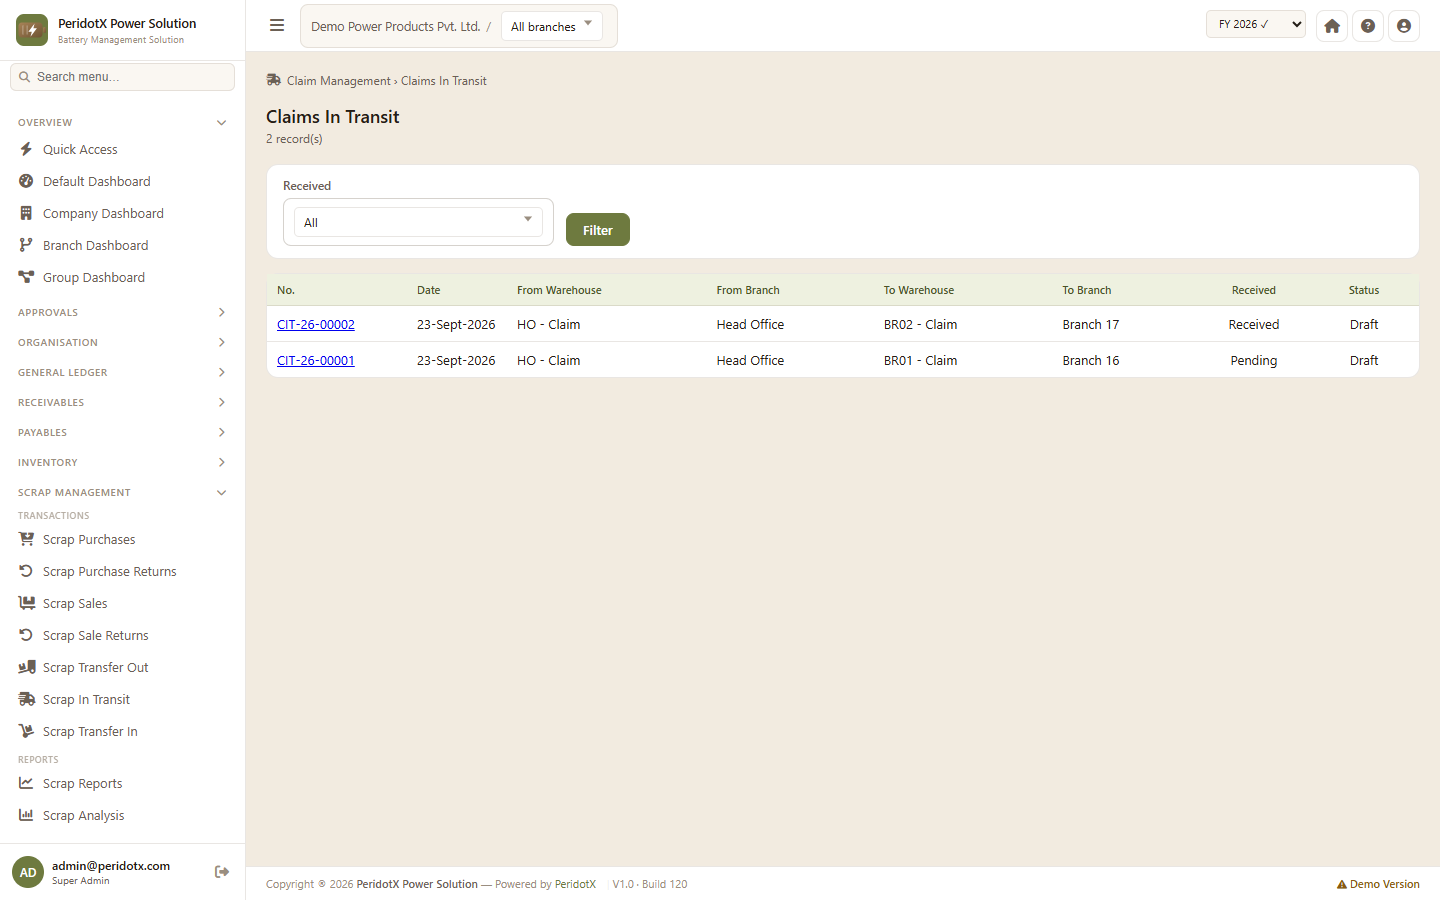The width and height of the screenshot is (1440, 900).
Task: Collapse the Scrap Management section
Action: point(122,493)
